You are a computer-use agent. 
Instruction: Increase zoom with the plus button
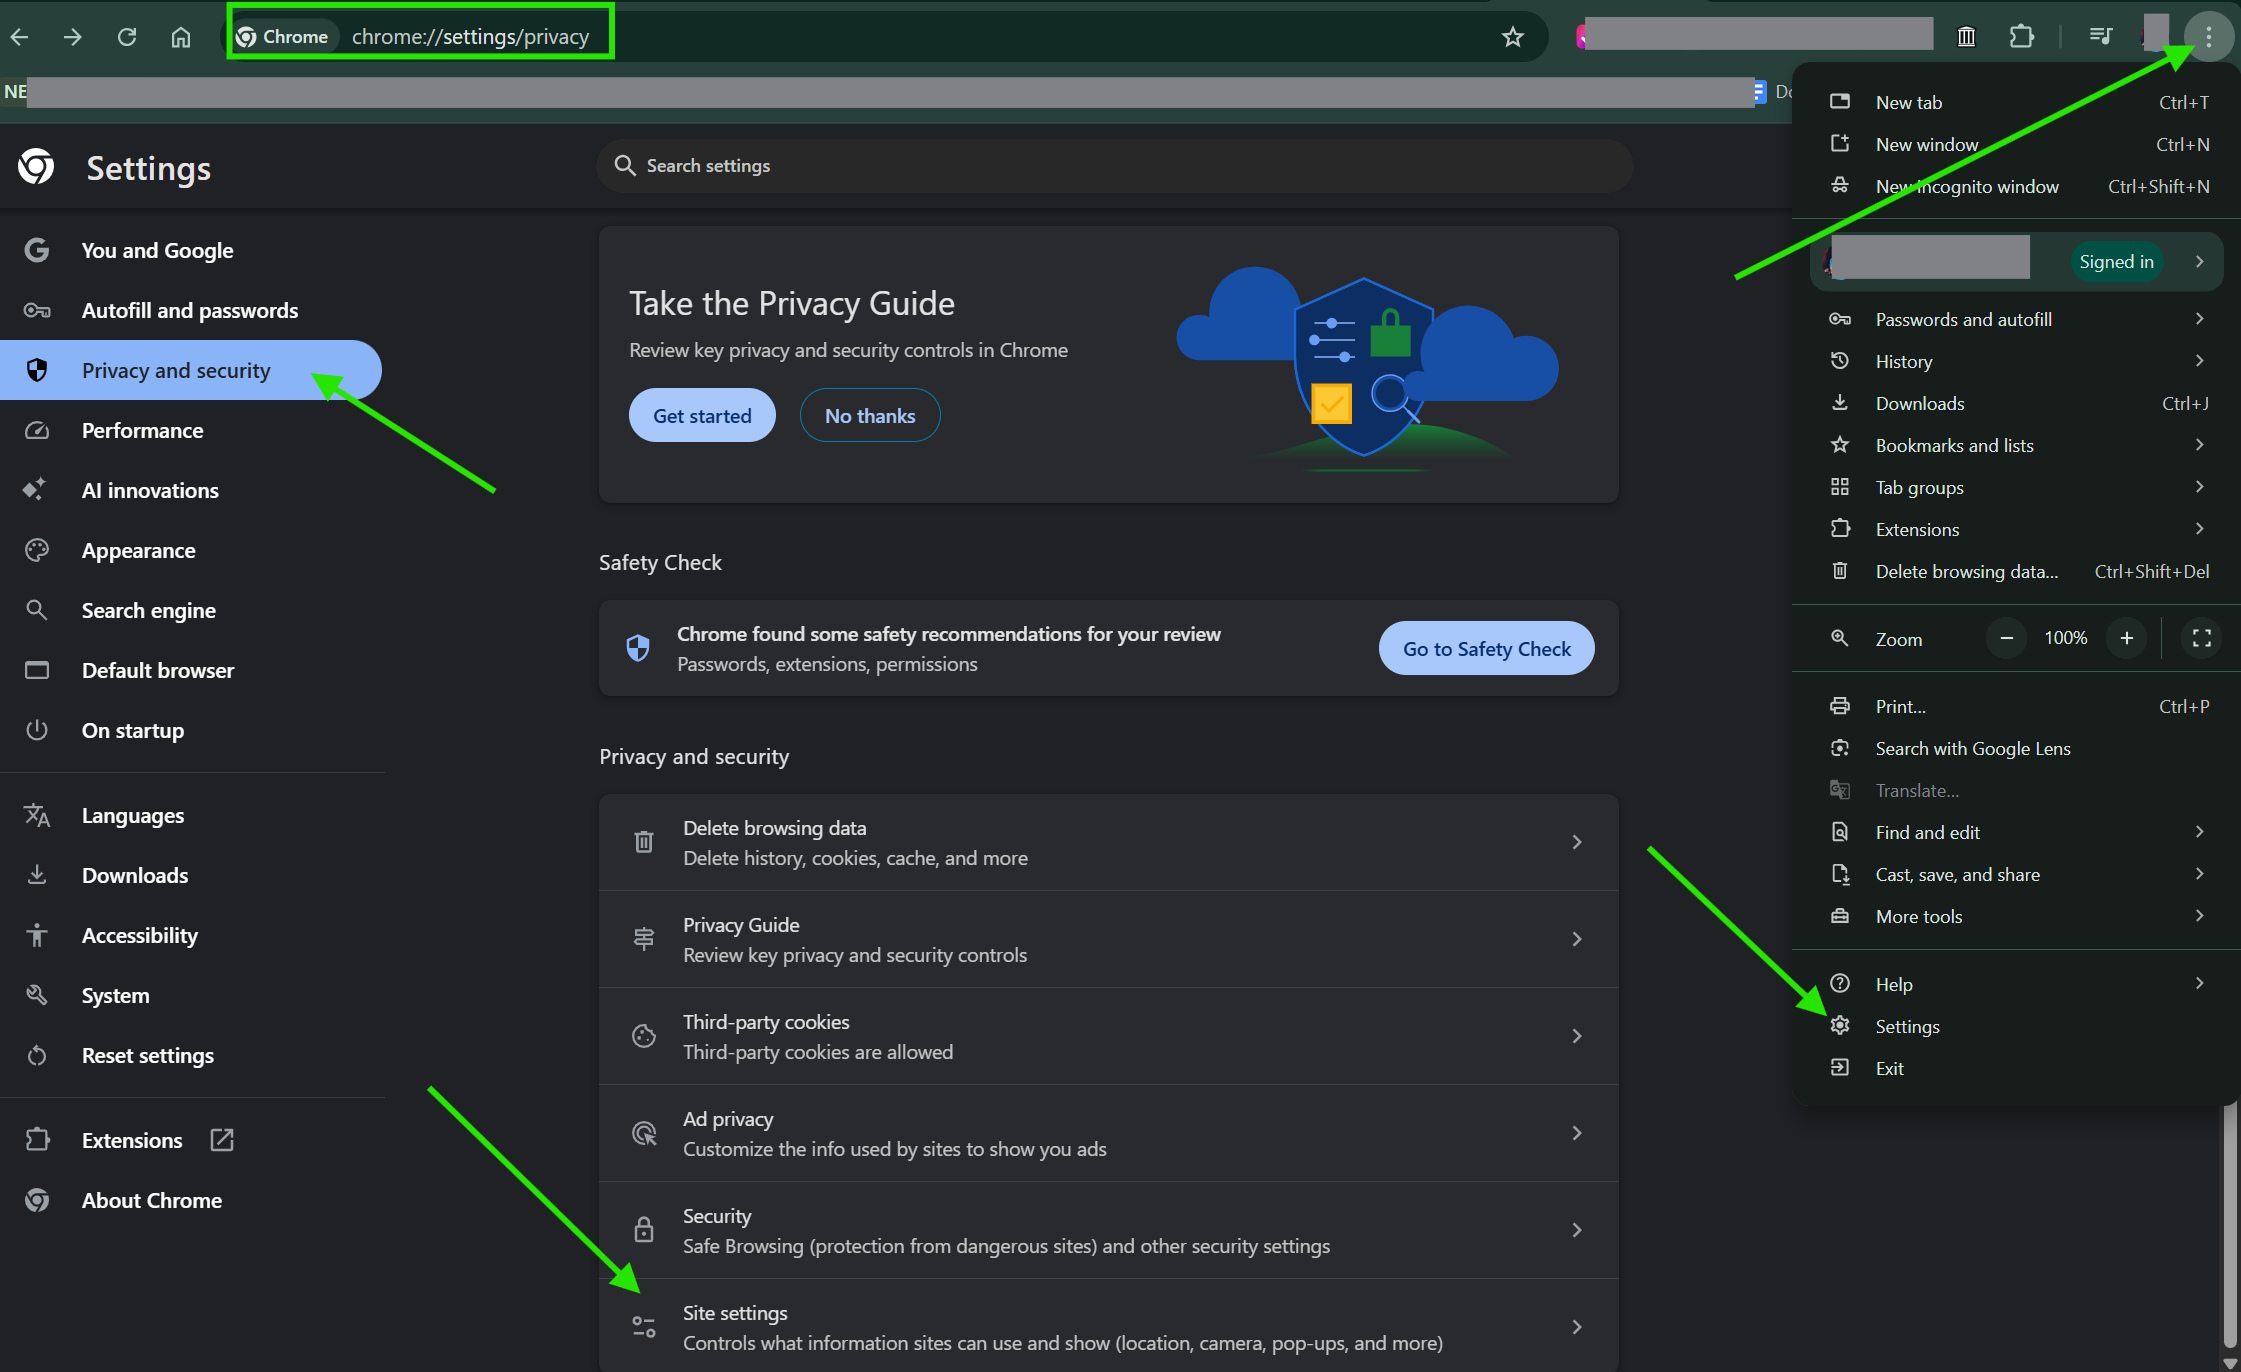2126,638
